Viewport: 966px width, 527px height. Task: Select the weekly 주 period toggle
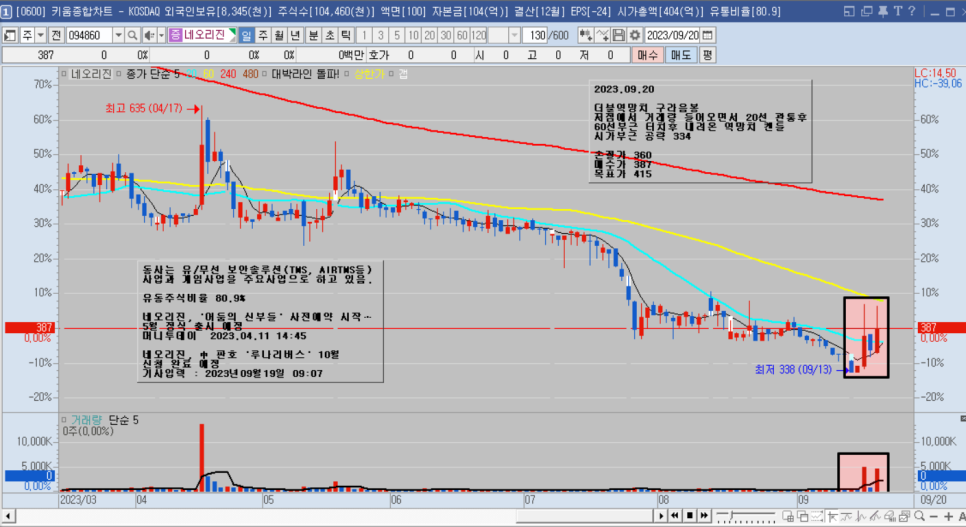[x=263, y=35]
